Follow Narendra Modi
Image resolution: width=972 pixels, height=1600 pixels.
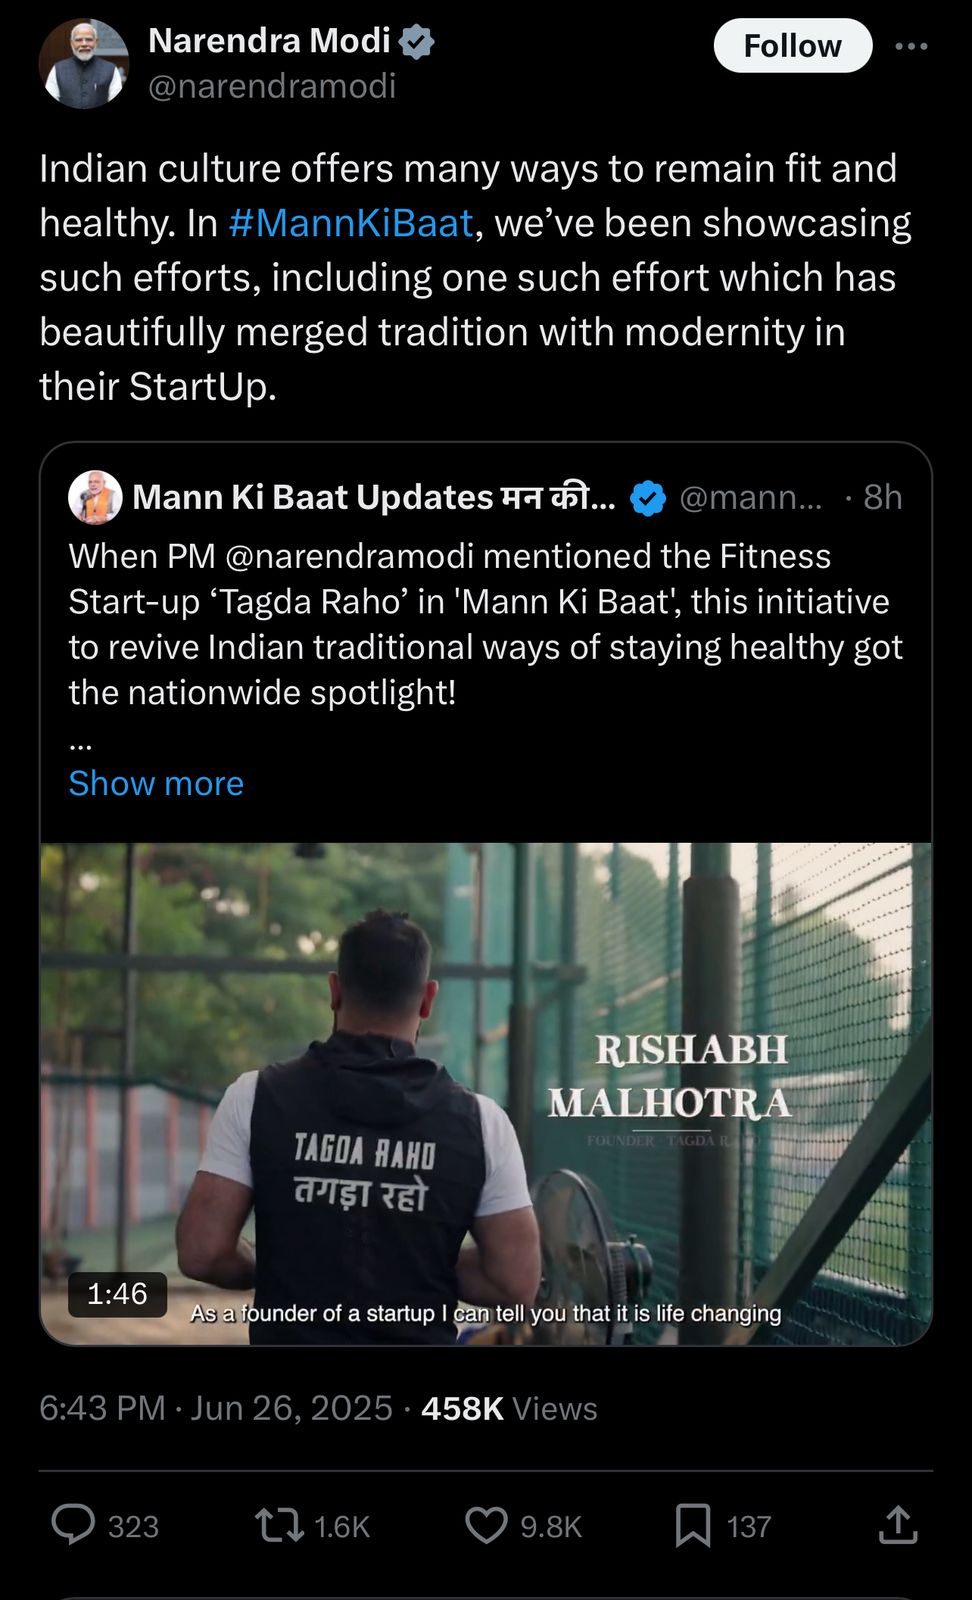(x=792, y=46)
